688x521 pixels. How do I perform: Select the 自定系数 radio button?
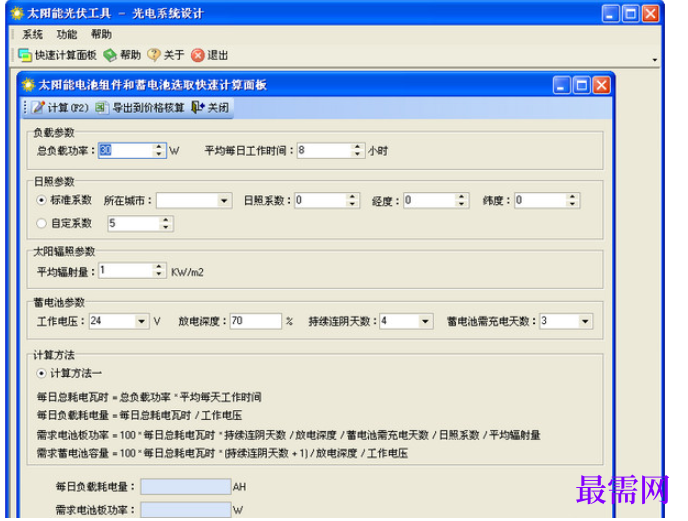tap(41, 223)
